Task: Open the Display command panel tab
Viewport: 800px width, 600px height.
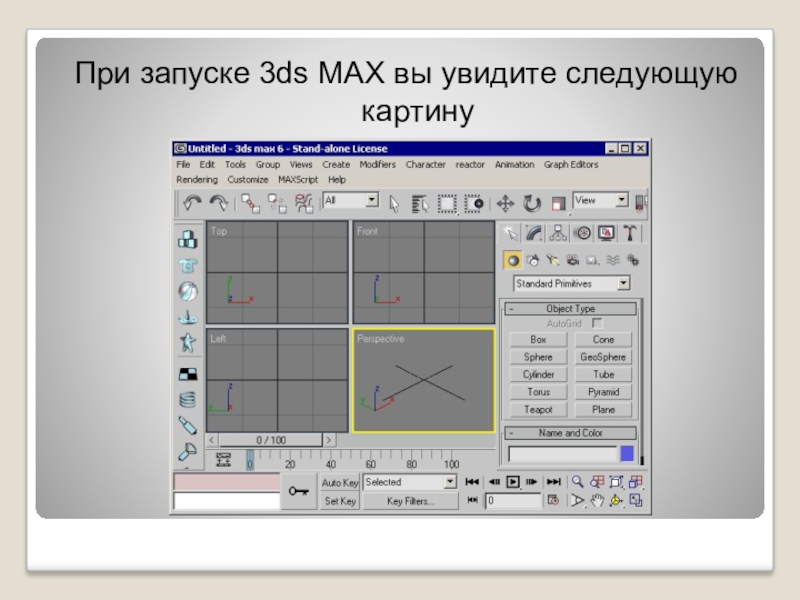Action: 606,233
